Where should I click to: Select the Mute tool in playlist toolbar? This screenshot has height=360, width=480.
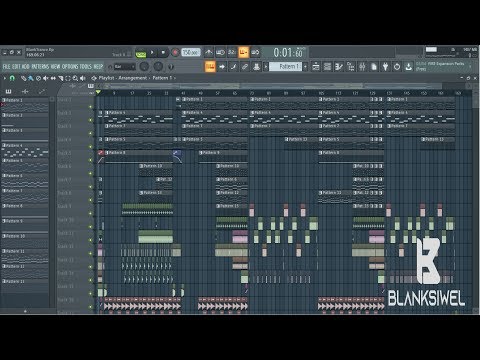[45, 78]
